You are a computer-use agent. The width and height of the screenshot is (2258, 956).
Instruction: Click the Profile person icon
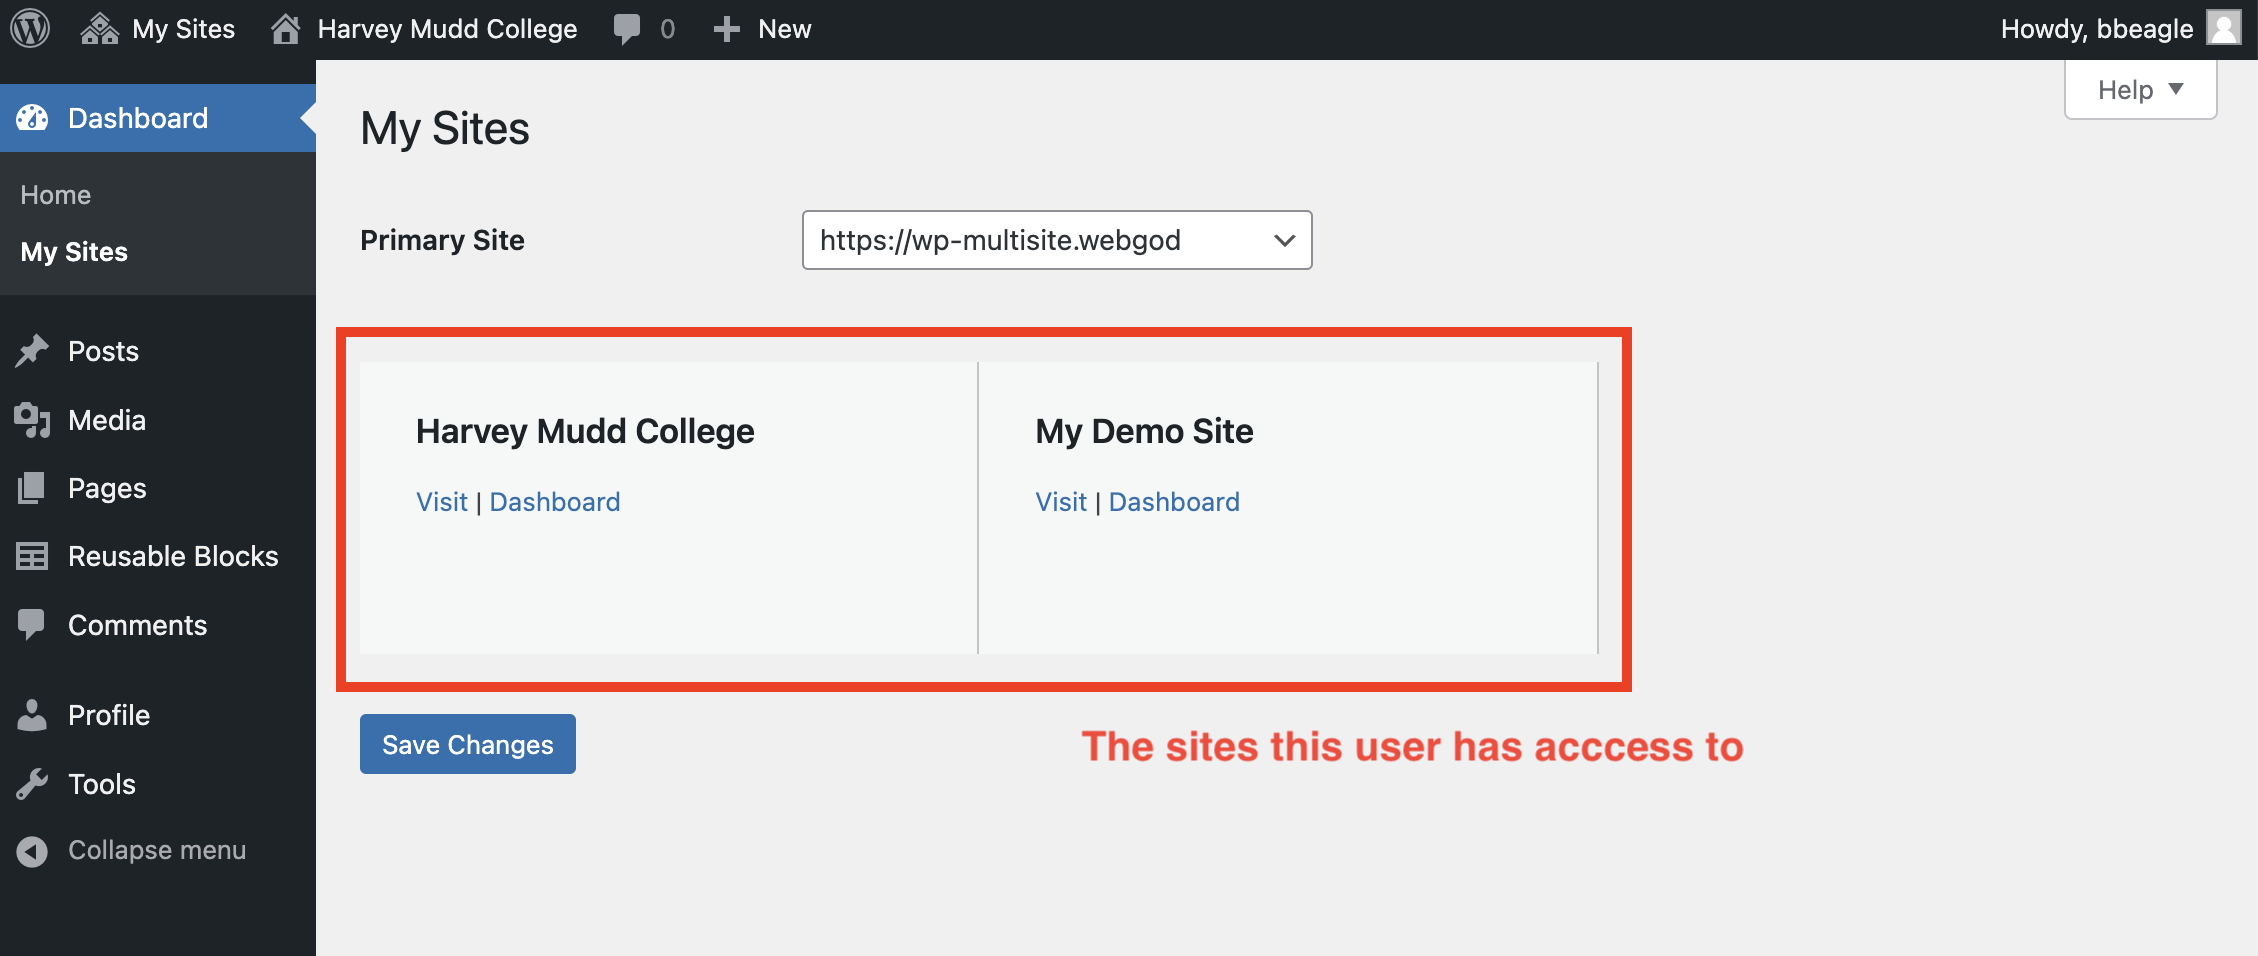pyautogui.click(x=32, y=715)
